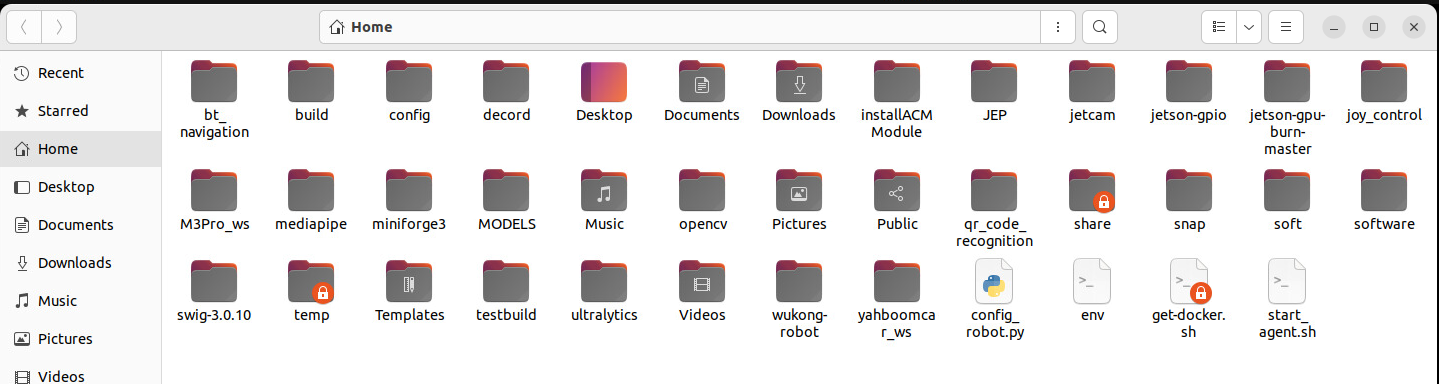This screenshot has height=384, width=1439.
Task: Go forward with the right arrow button
Action: click(59, 27)
